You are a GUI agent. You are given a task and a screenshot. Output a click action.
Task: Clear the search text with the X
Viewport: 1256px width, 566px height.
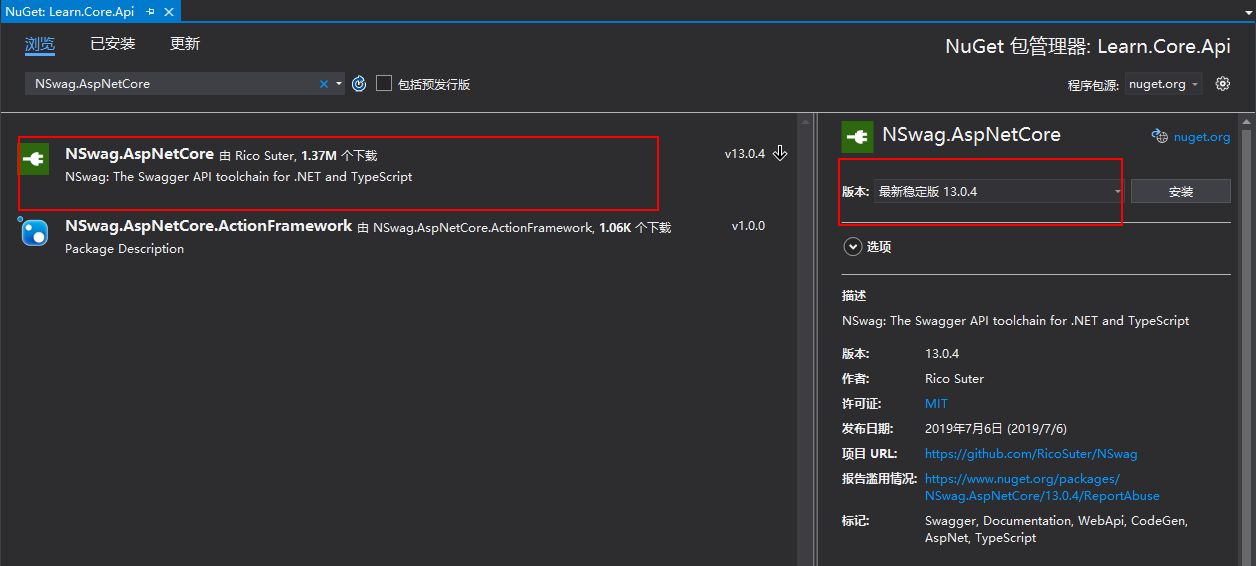324,84
